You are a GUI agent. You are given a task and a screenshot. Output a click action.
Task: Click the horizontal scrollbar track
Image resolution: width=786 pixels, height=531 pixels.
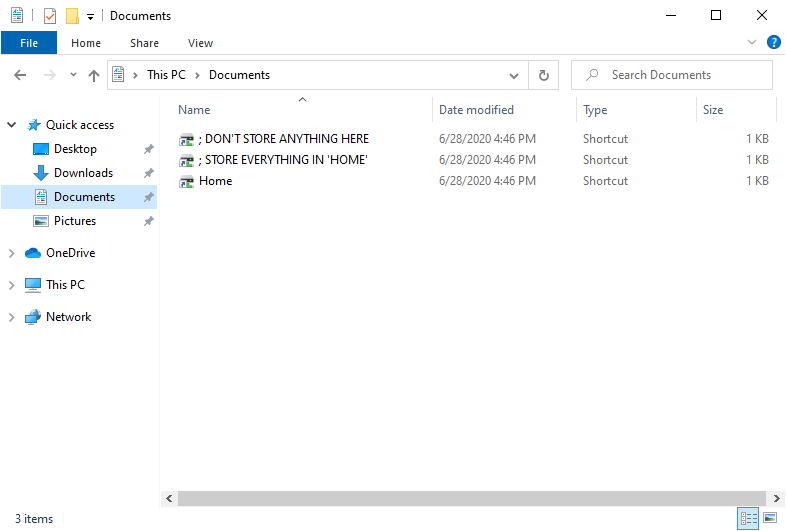click(470, 498)
